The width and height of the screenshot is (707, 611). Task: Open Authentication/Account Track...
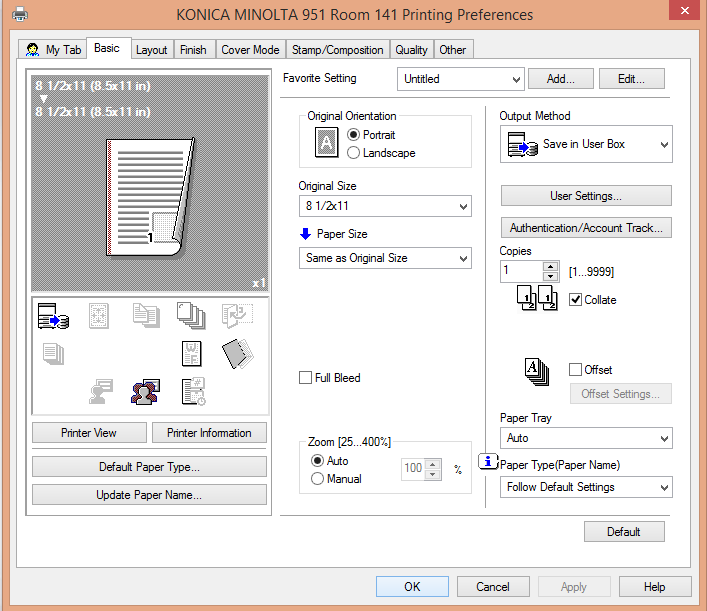pyautogui.click(x=586, y=228)
